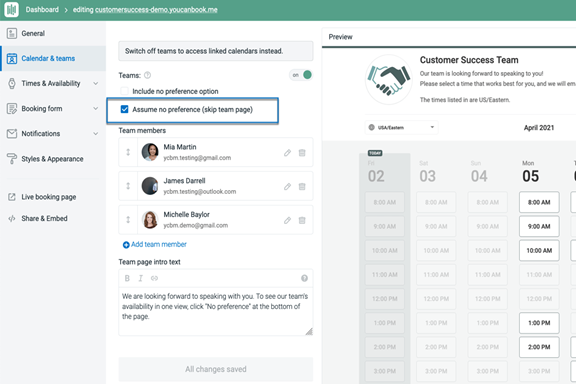Screen dimensions: 576x384
Task: Click the Teams help question mark icon
Action: tap(147, 75)
